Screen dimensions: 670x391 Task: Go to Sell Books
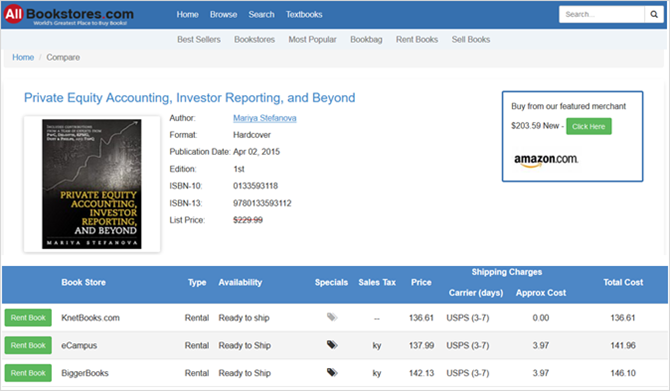(471, 39)
